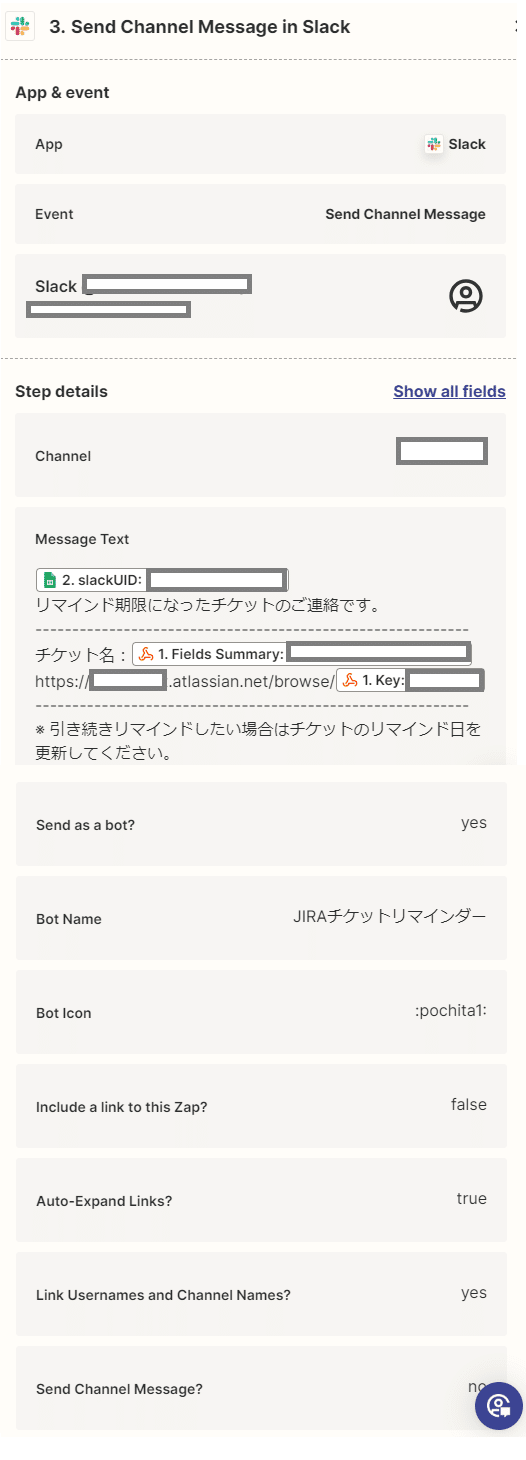
Task: Click the Auto-Expand Links? true value
Action: coord(471,1199)
